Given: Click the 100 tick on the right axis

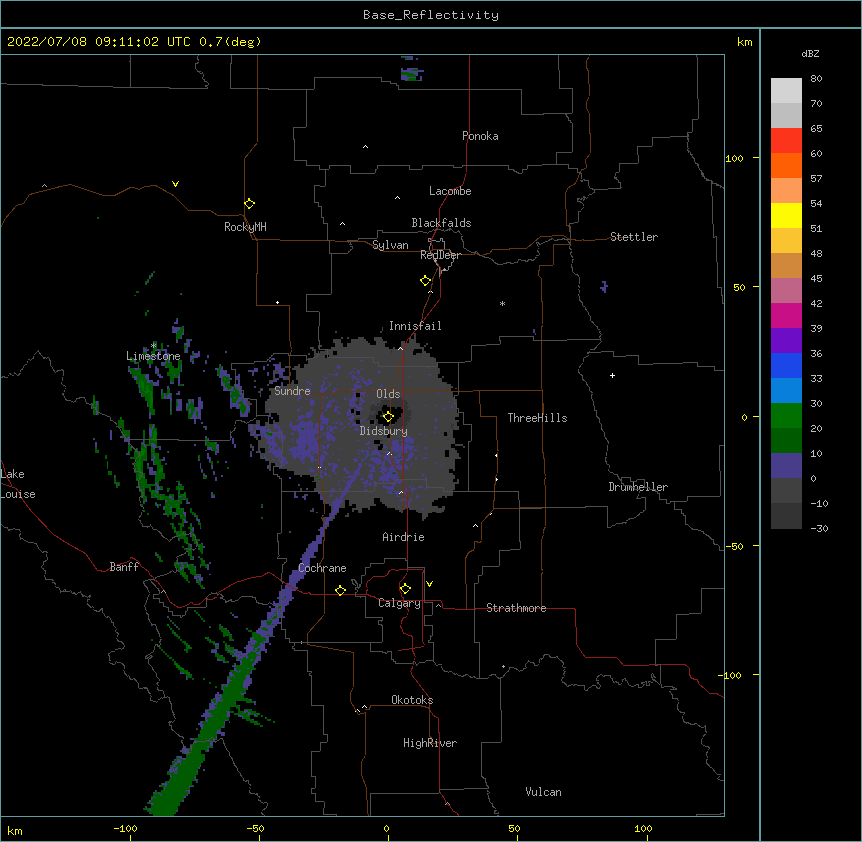Looking at the screenshot, I should (x=734, y=159).
